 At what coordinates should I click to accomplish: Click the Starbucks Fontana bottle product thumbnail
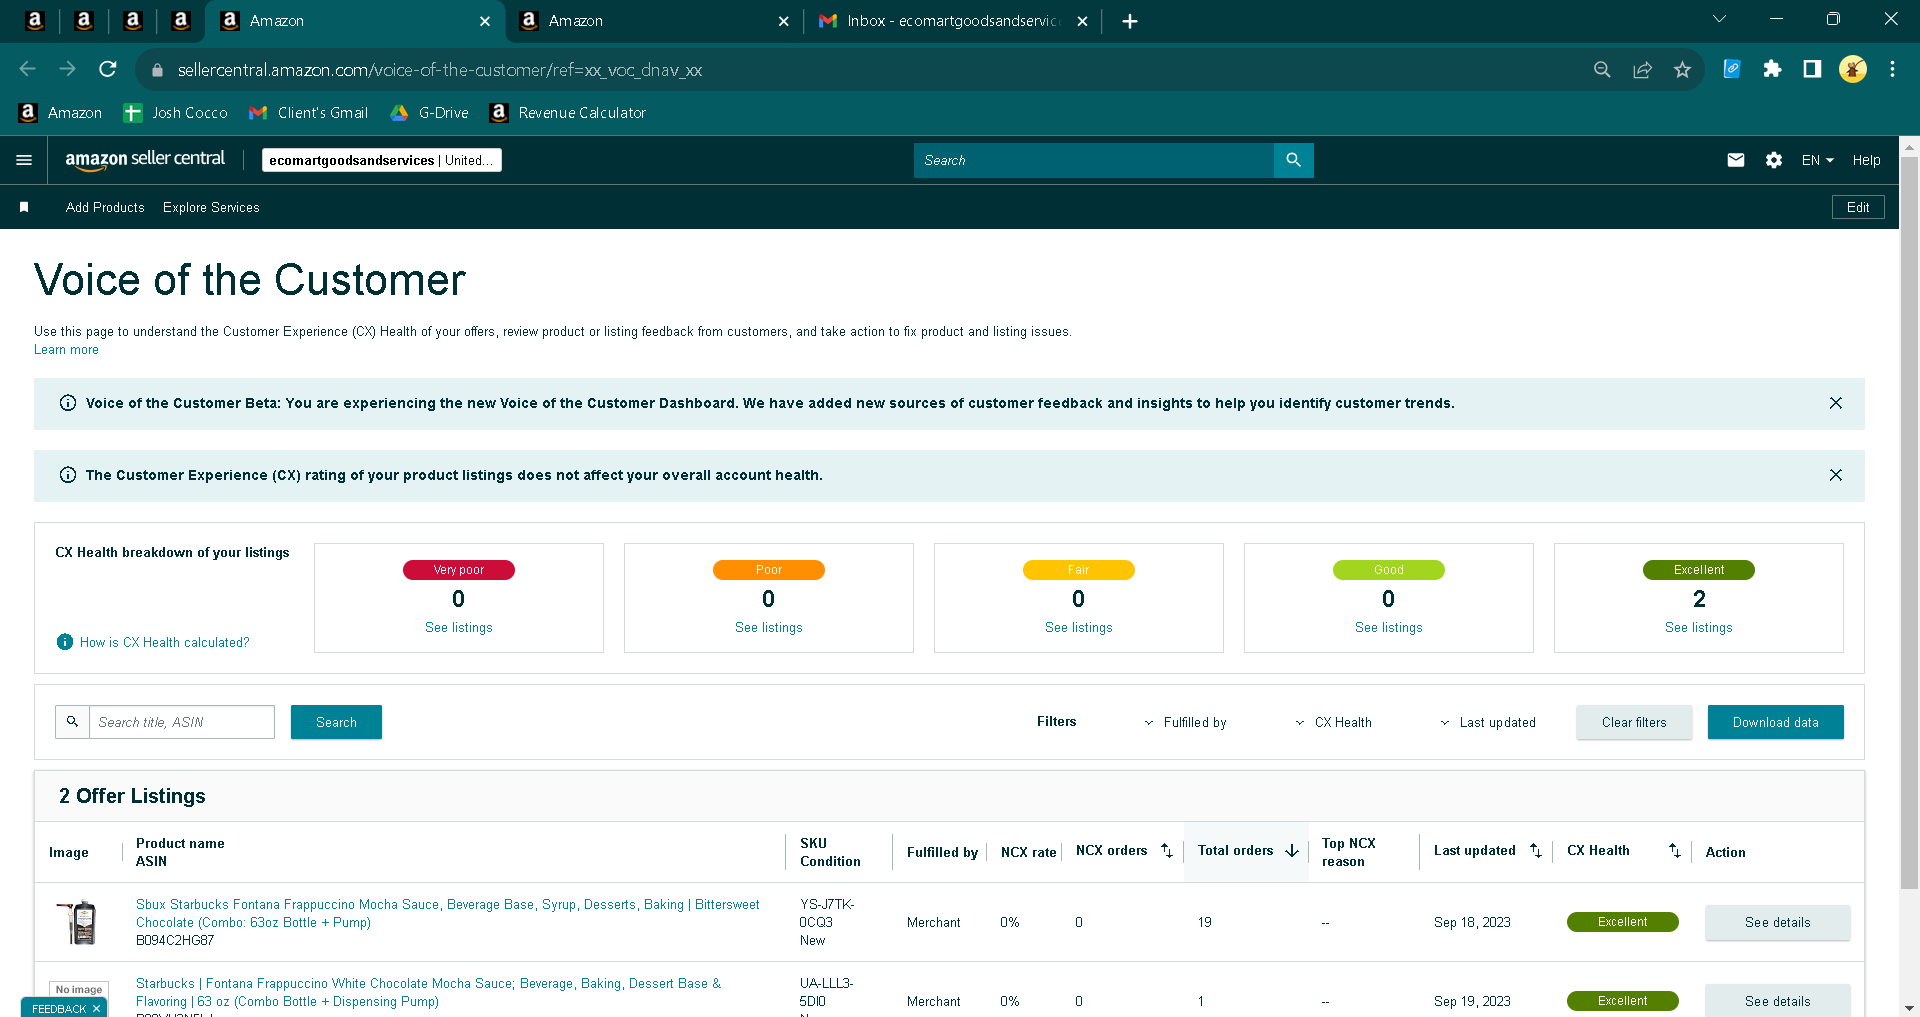click(x=79, y=922)
